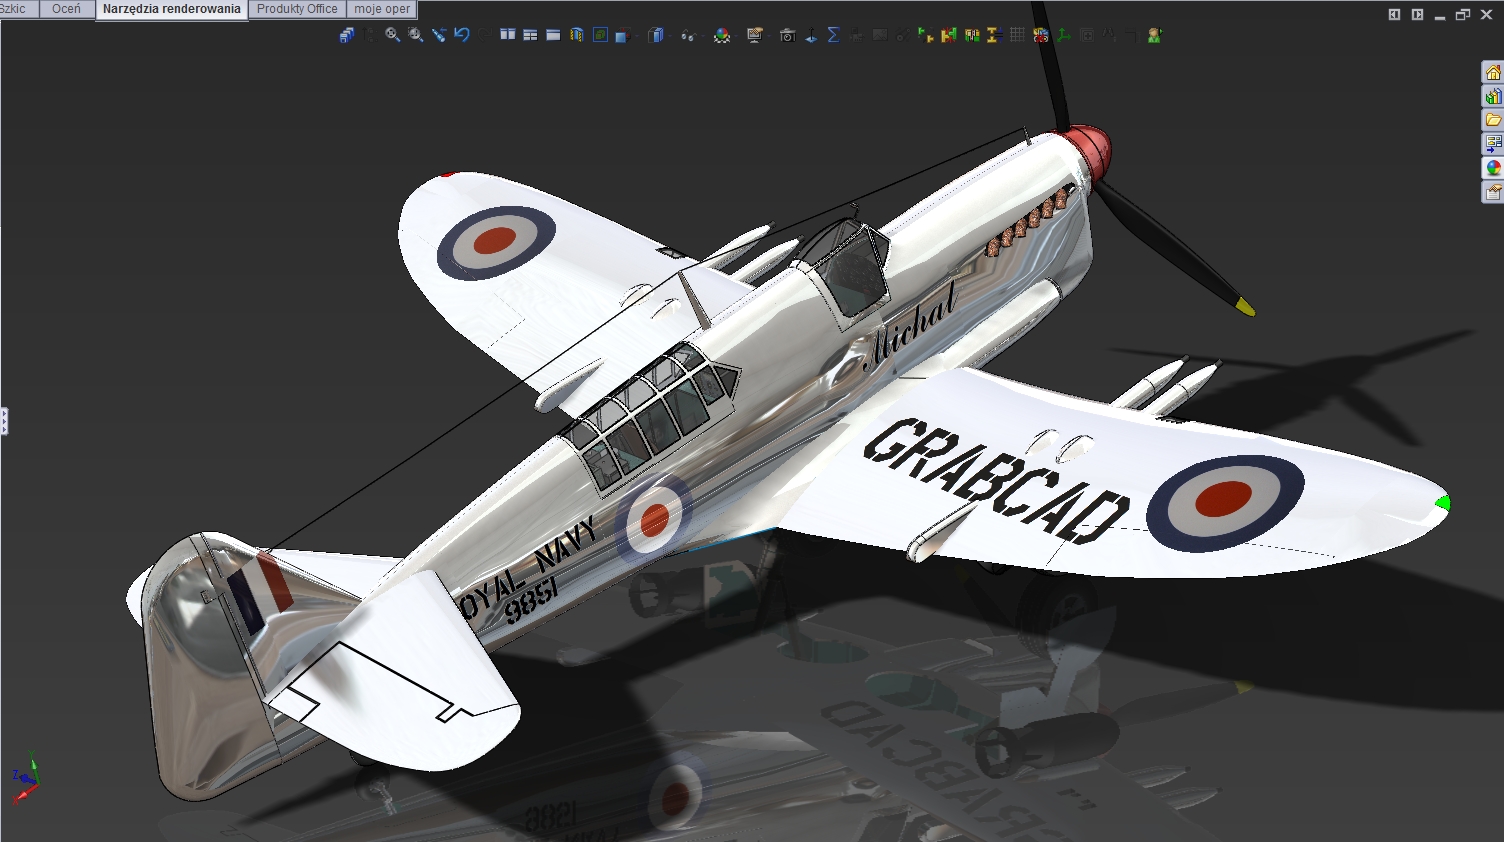Open the Design Library books pane tab
1504x842 pixels.
click(1493, 96)
